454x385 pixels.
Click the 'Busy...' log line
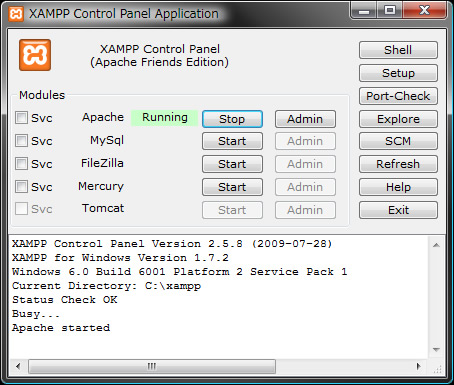pyautogui.click(x=36, y=314)
